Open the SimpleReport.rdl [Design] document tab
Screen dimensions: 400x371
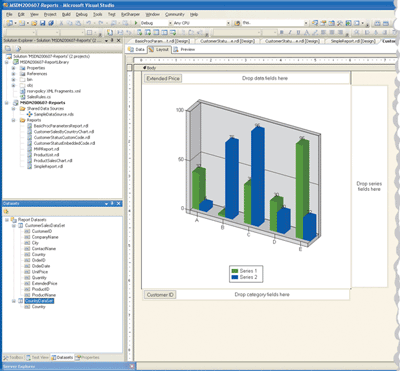(353, 41)
